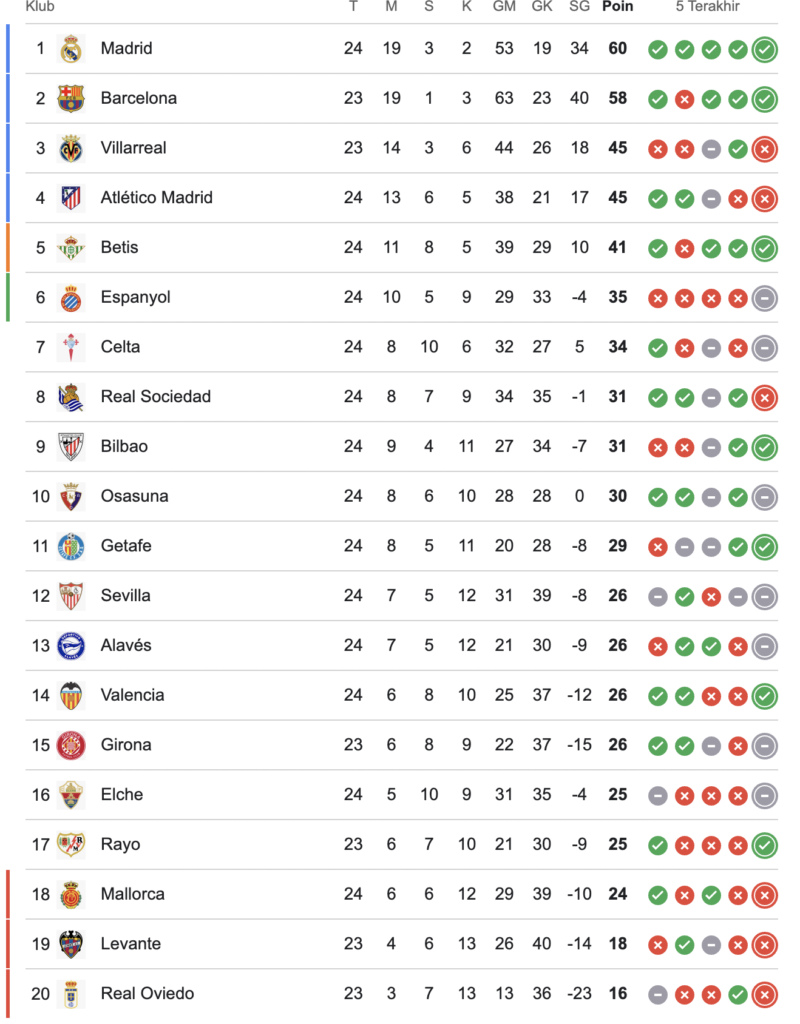Click the Espanyol club crest
Image resolution: width=800 pixels, height=1024 pixels.
tap(71, 297)
